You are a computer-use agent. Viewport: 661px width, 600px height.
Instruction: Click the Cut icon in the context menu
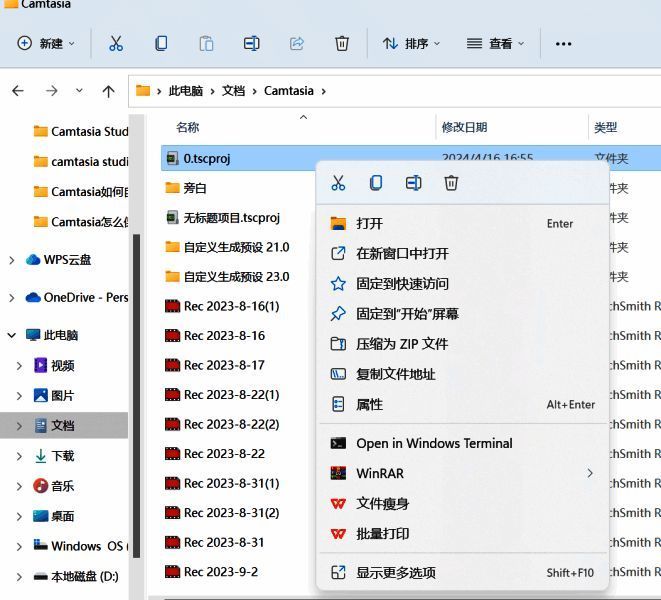[338, 183]
